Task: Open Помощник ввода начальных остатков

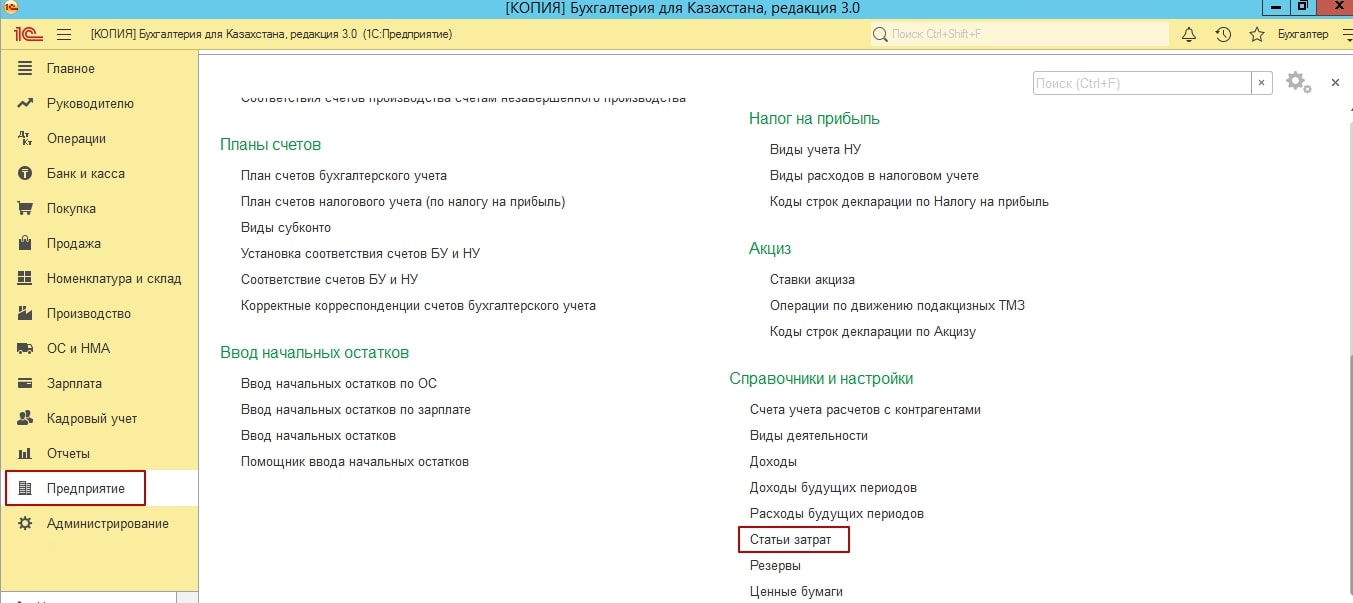Action: [354, 461]
